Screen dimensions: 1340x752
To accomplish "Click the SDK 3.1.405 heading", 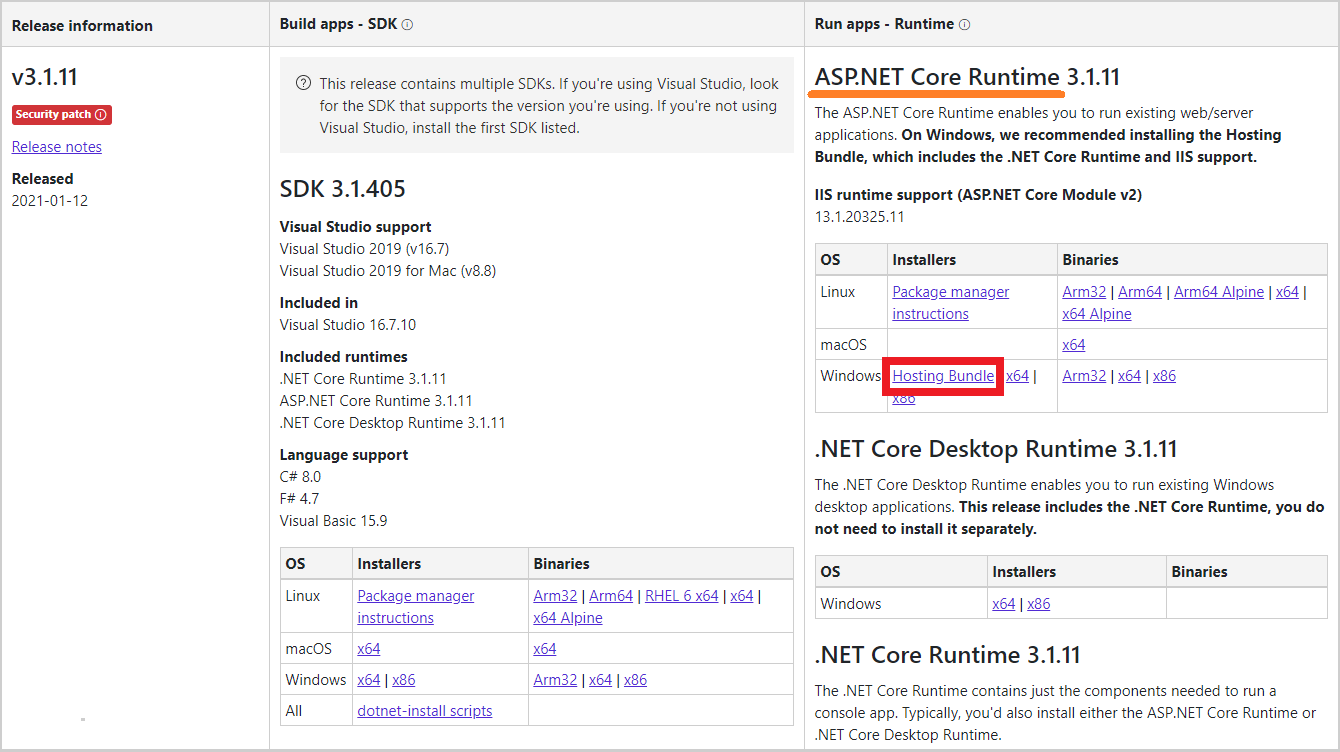I will click(343, 189).
